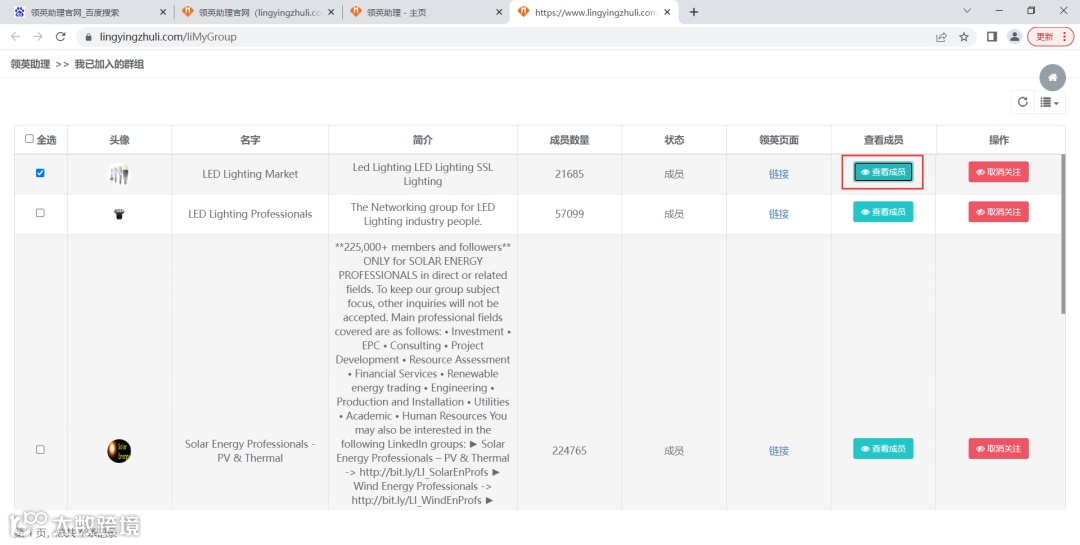1080x545 pixels.
Task: Open 链接 for LED Lighting Professionals
Action: [779, 214]
